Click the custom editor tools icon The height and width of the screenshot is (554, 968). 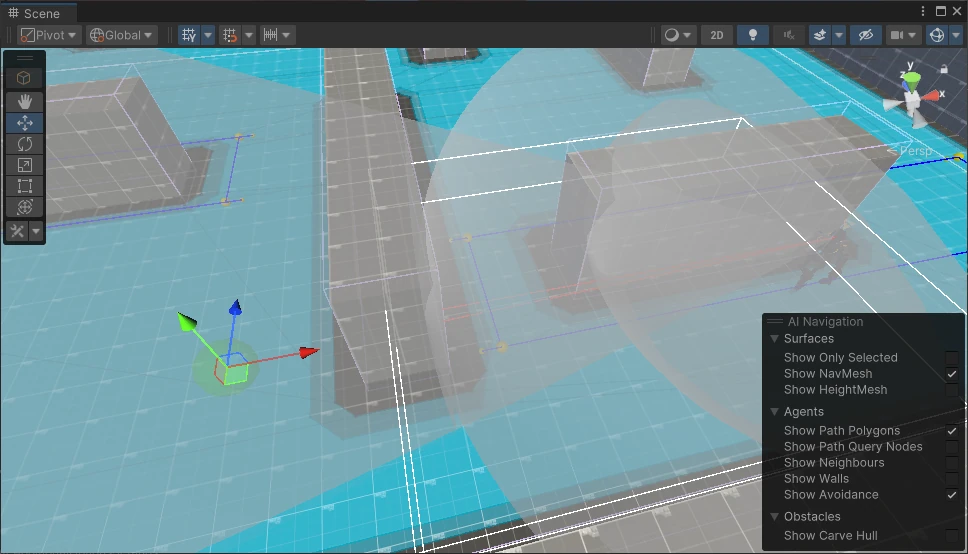(x=17, y=231)
